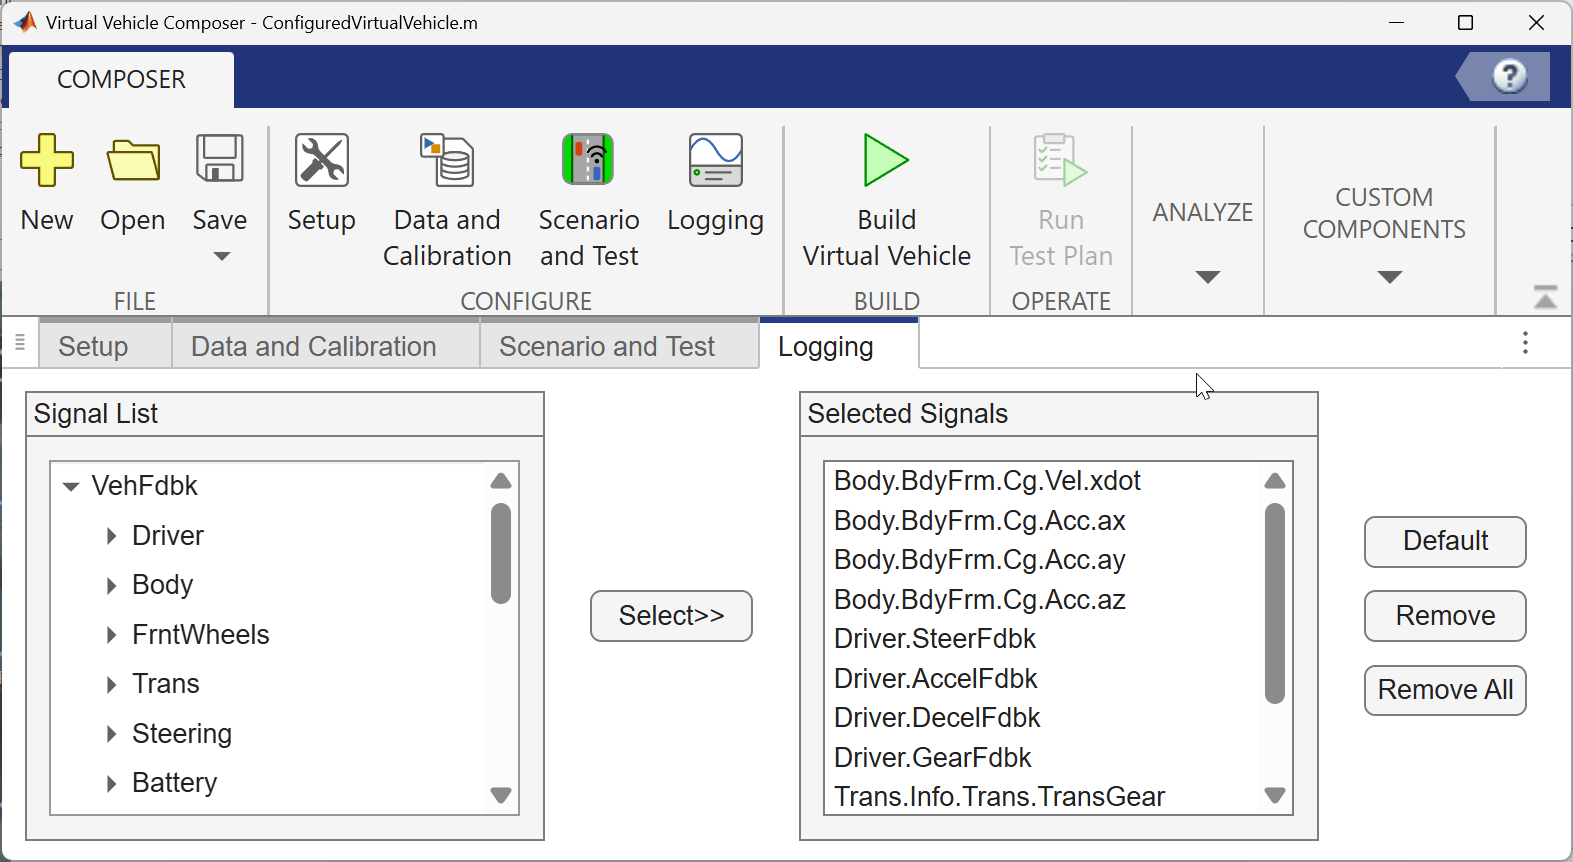Click Signal List scroll up arrow
The height and width of the screenshot is (862, 1573).
501,481
